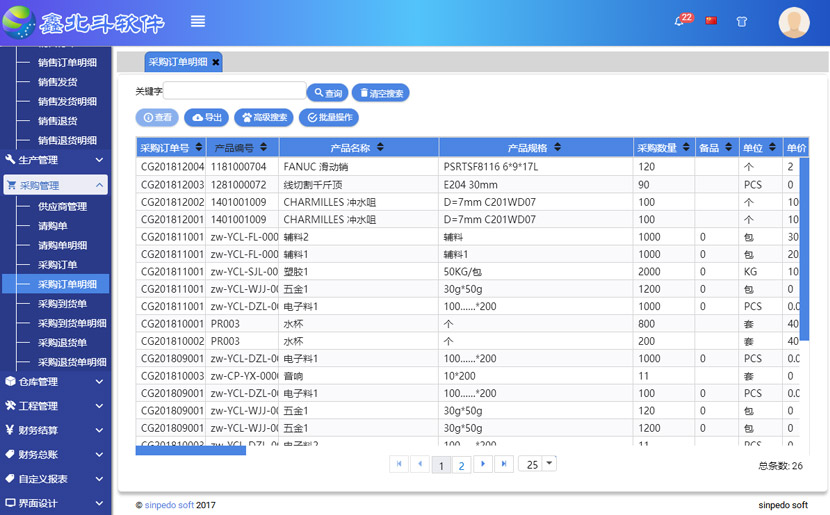Sort by 采购订单号 column arrows
This screenshot has height=515, width=830.
(x=199, y=148)
